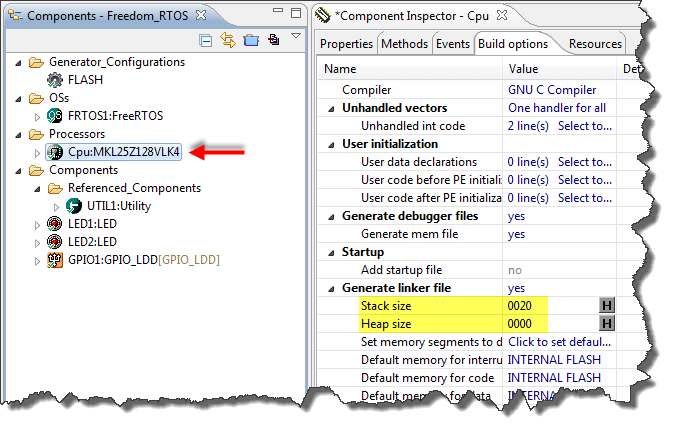Collapse the User initialization property group

pos(331,145)
